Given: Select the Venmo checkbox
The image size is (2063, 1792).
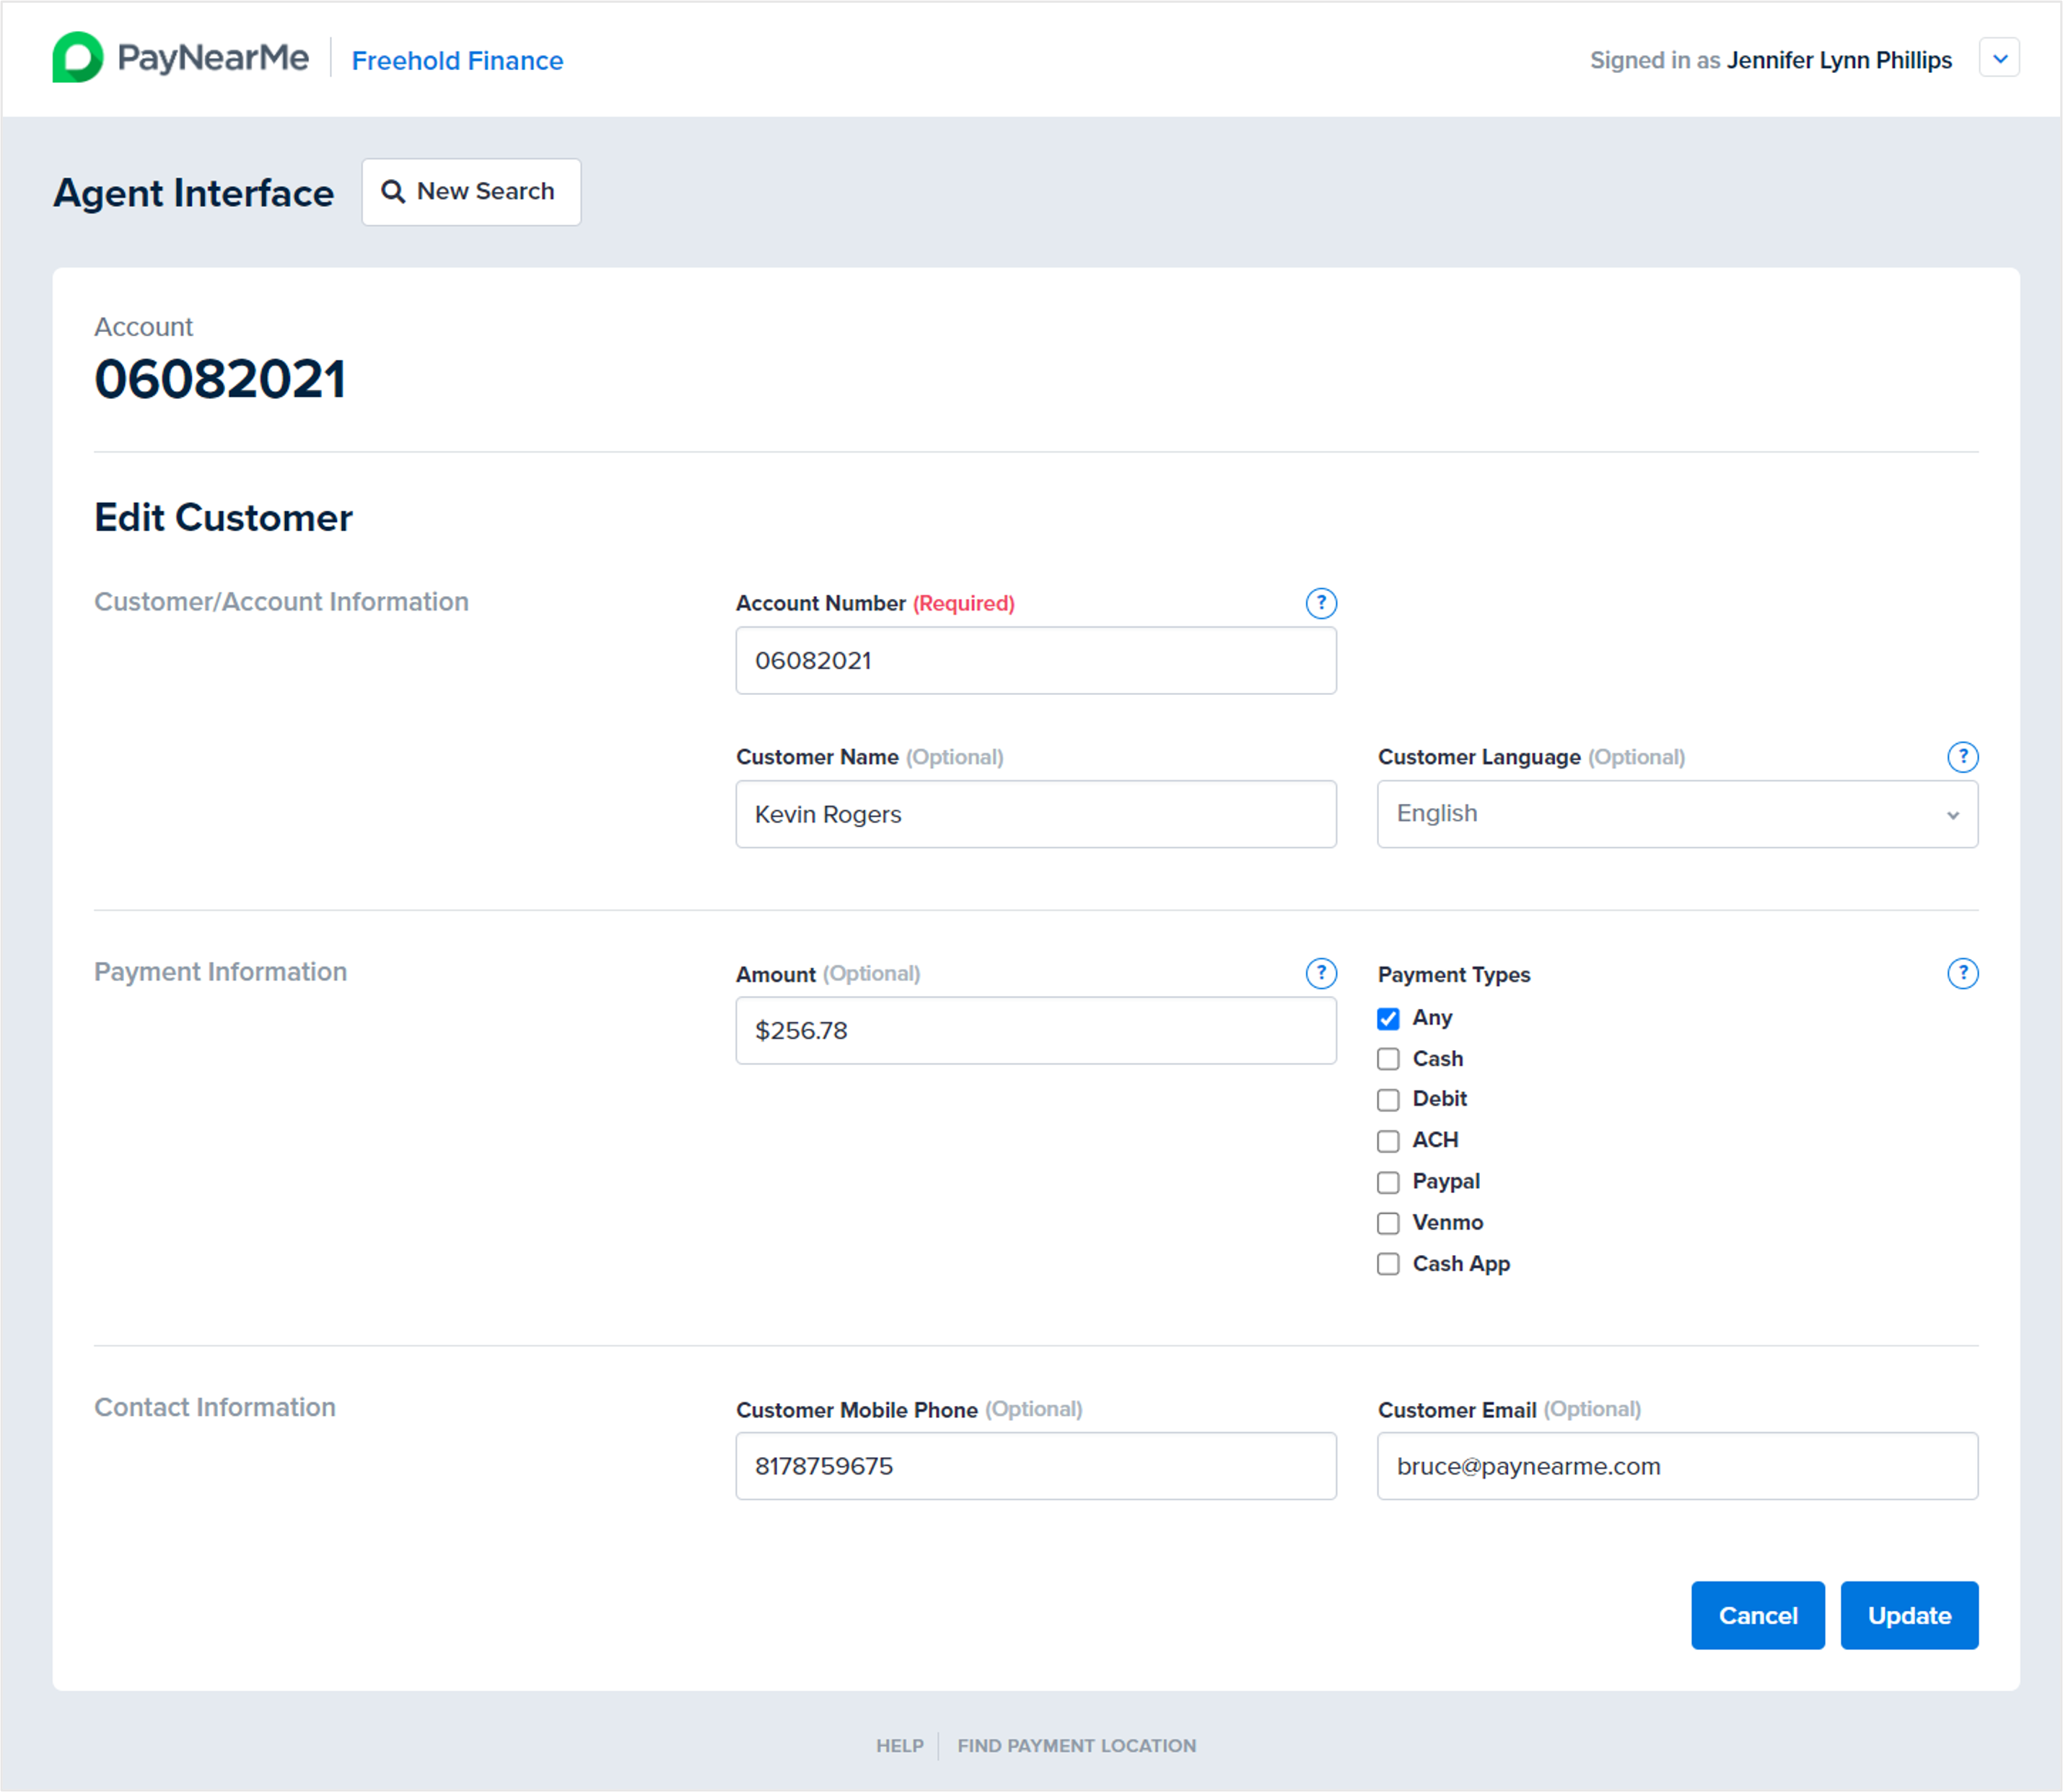Looking at the screenshot, I should tap(1388, 1223).
